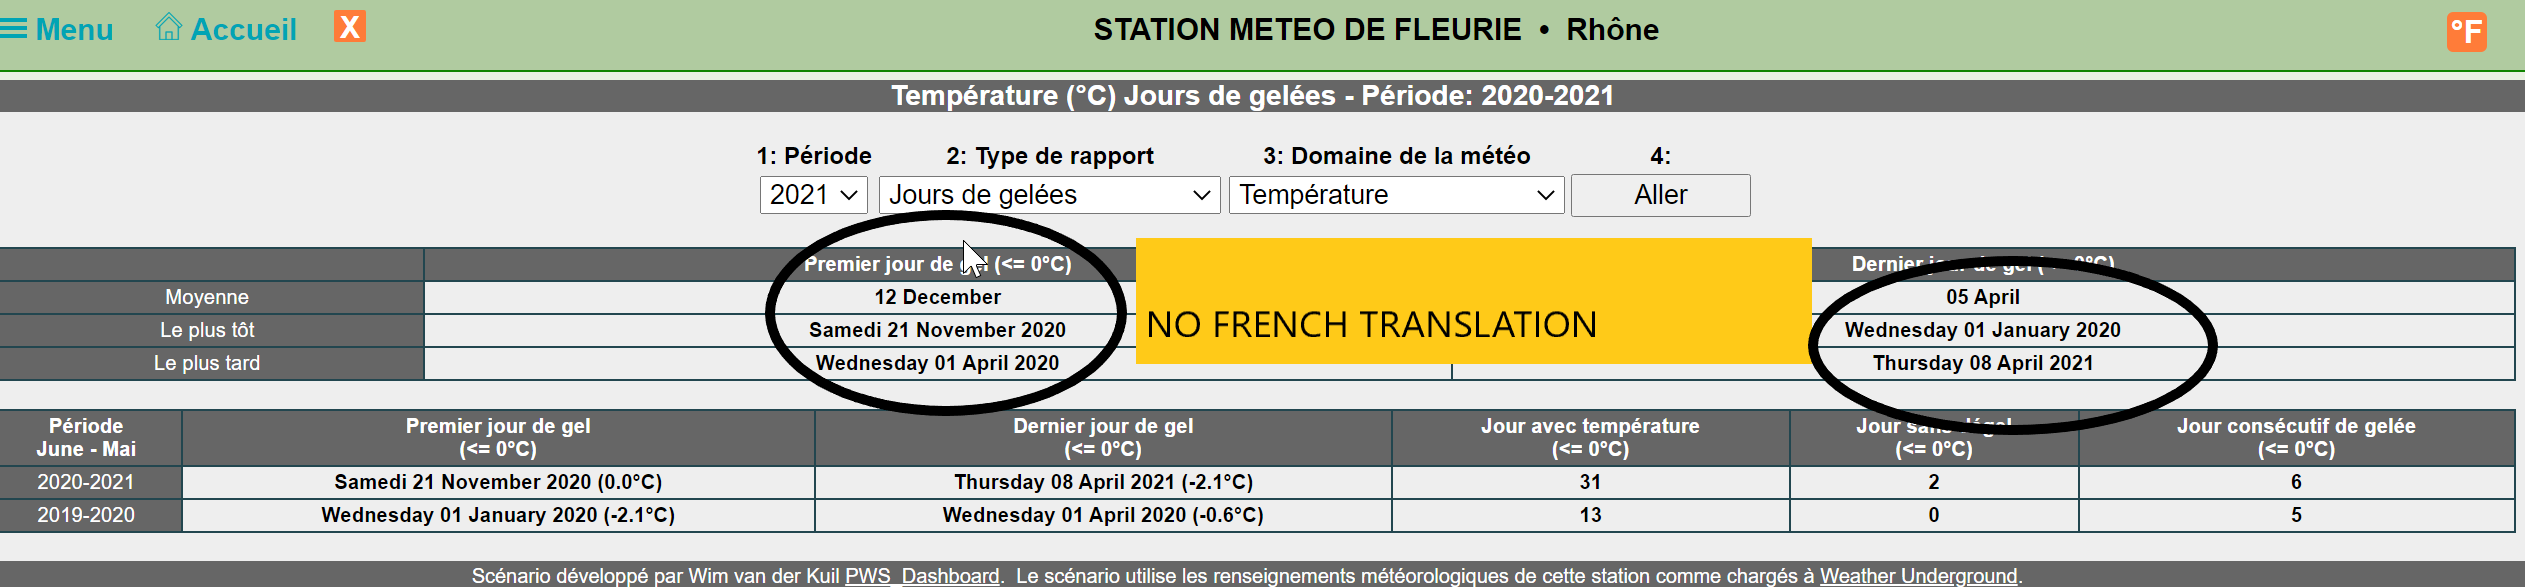Open the Température domain dropdown
The width and height of the screenshot is (2525, 587).
(1396, 195)
